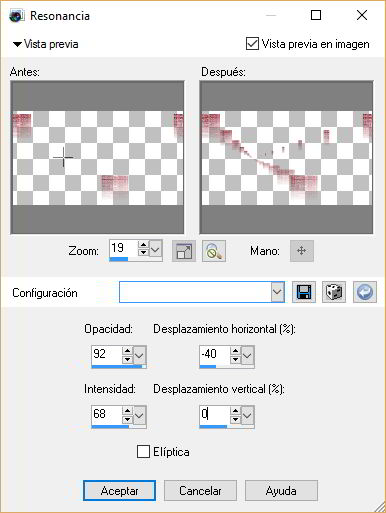Click the application icon in the title bar
The width and height of the screenshot is (386, 513).
[x=17, y=16]
